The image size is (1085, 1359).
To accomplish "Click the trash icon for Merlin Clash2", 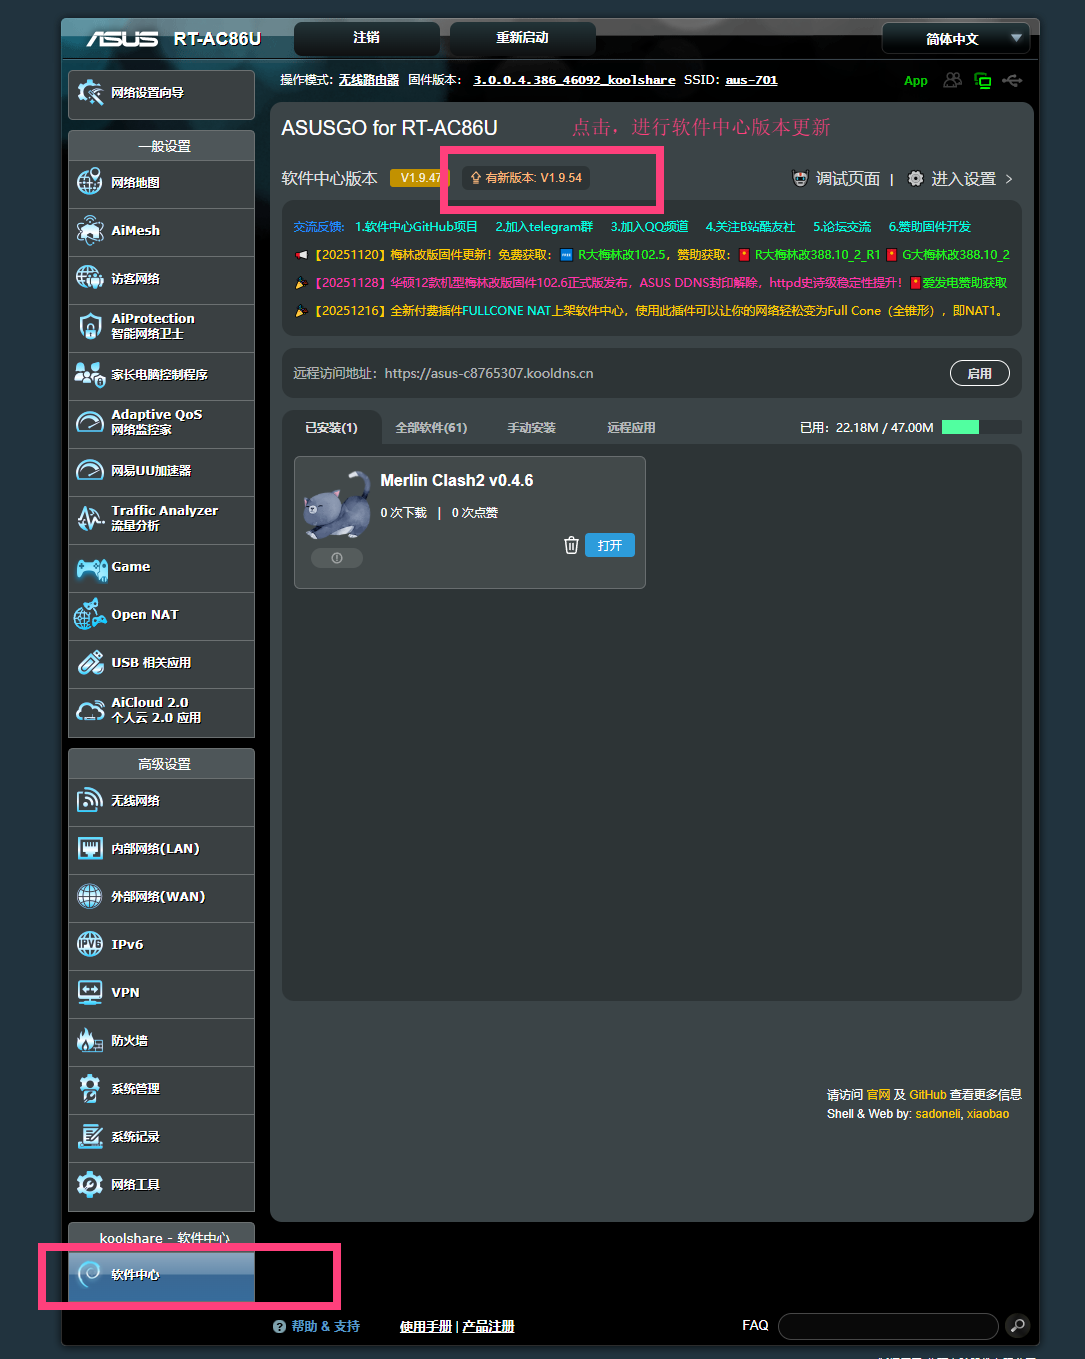I will (x=571, y=545).
